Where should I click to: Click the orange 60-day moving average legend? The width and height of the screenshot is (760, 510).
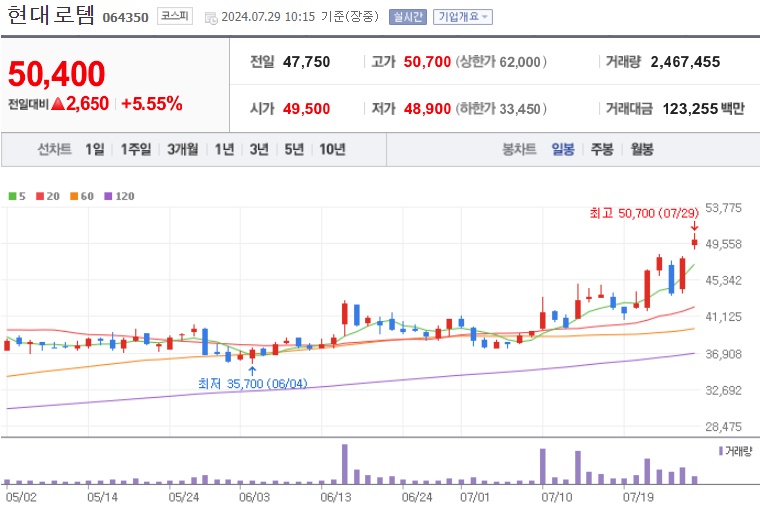[82, 196]
